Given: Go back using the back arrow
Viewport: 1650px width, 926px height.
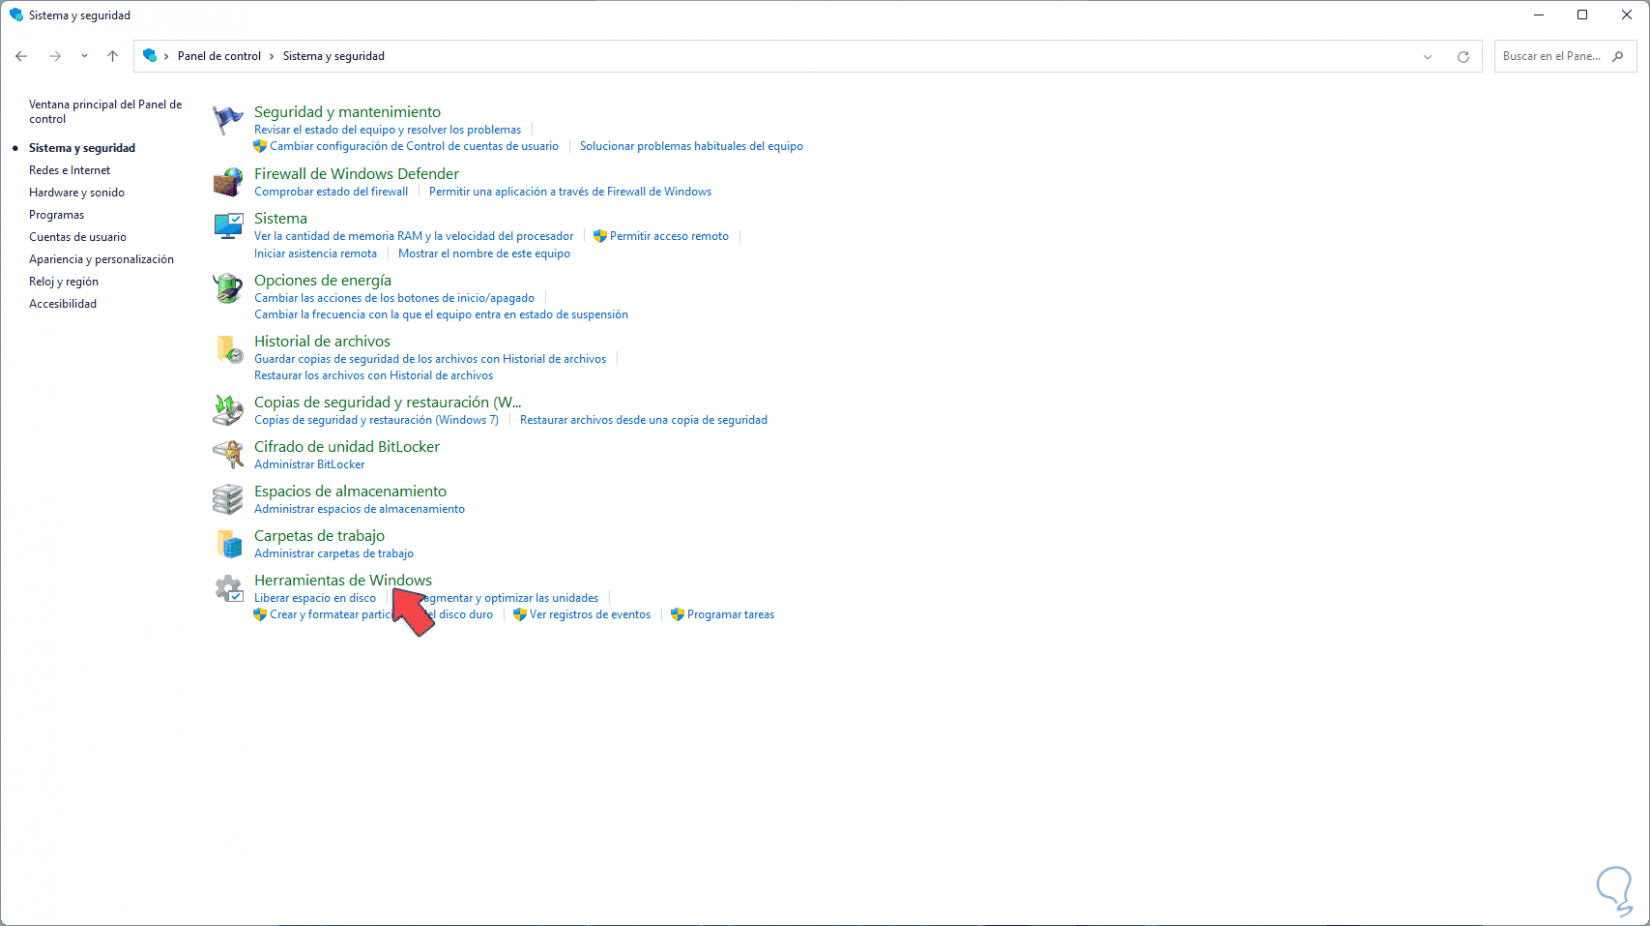Looking at the screenshot, I should 21,56.
